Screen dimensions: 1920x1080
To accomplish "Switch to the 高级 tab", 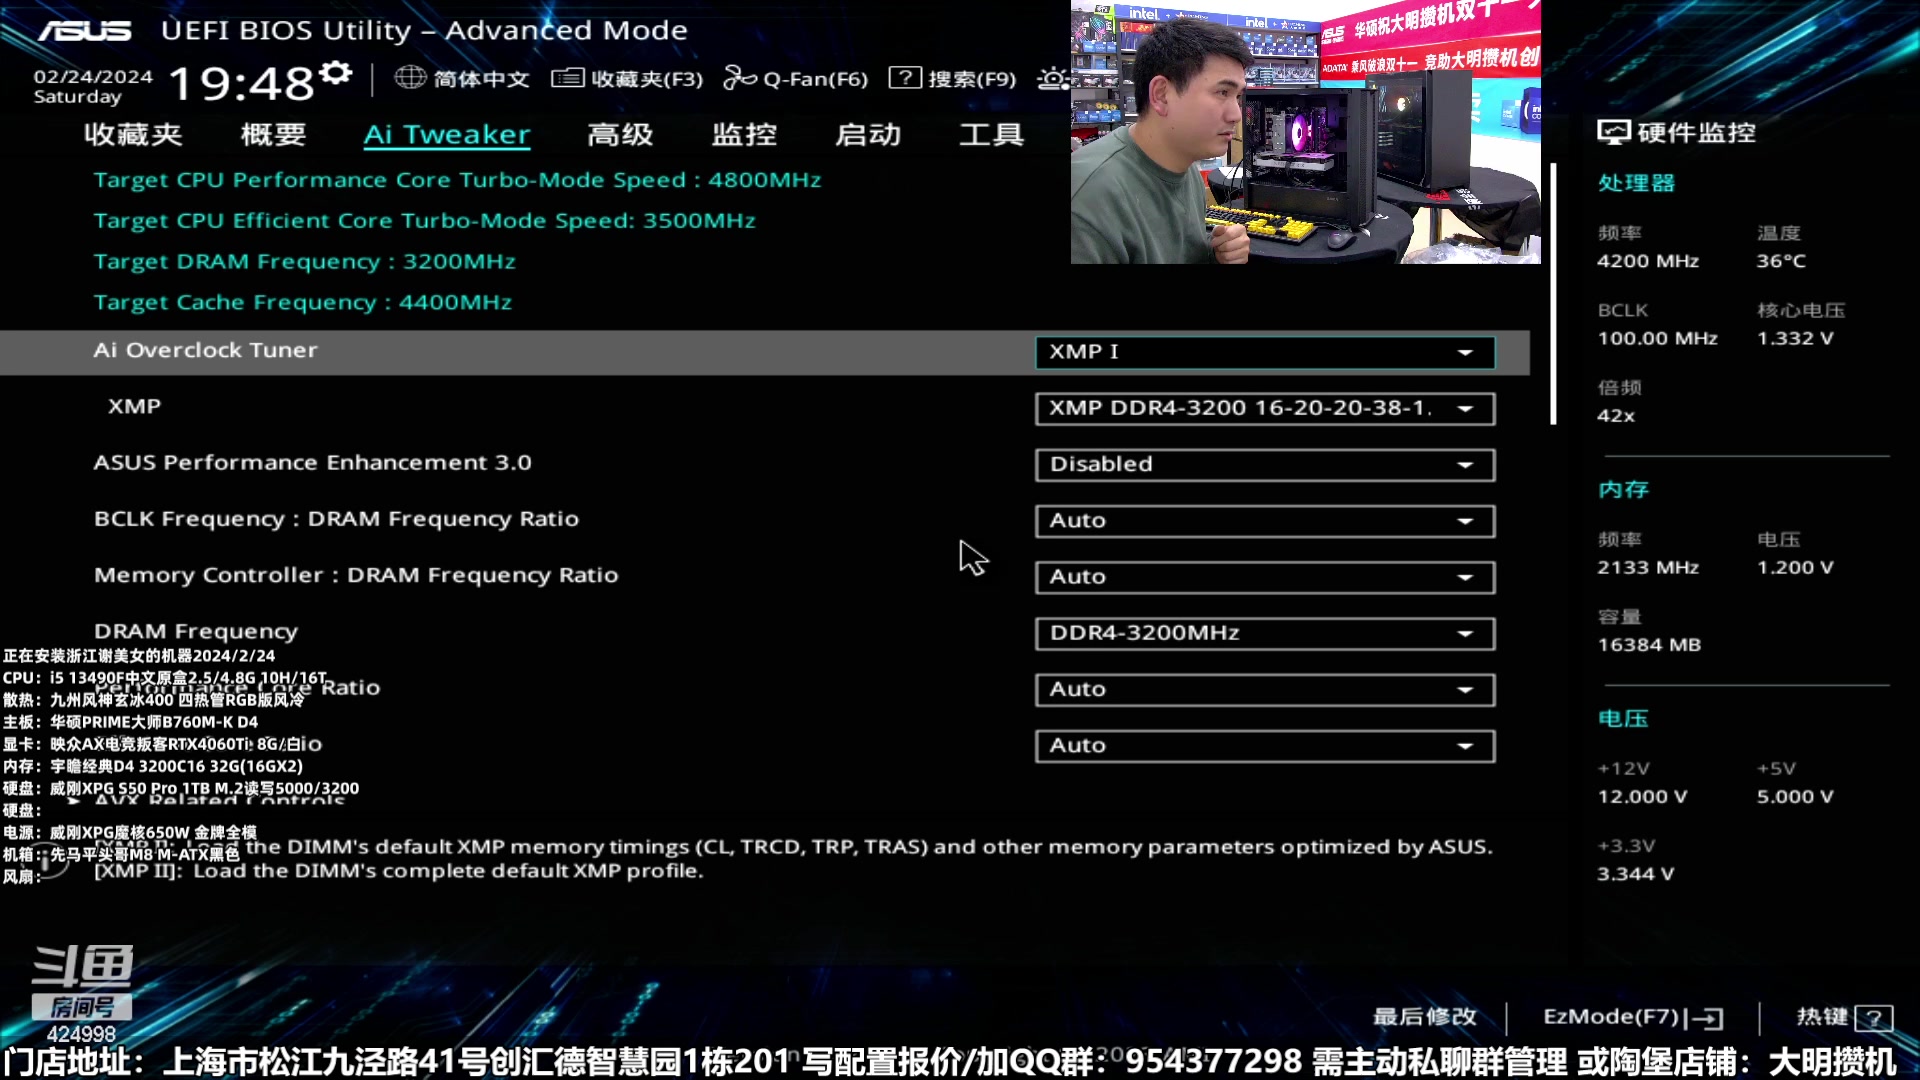I will pyautogui.click(x=620, y=134).
